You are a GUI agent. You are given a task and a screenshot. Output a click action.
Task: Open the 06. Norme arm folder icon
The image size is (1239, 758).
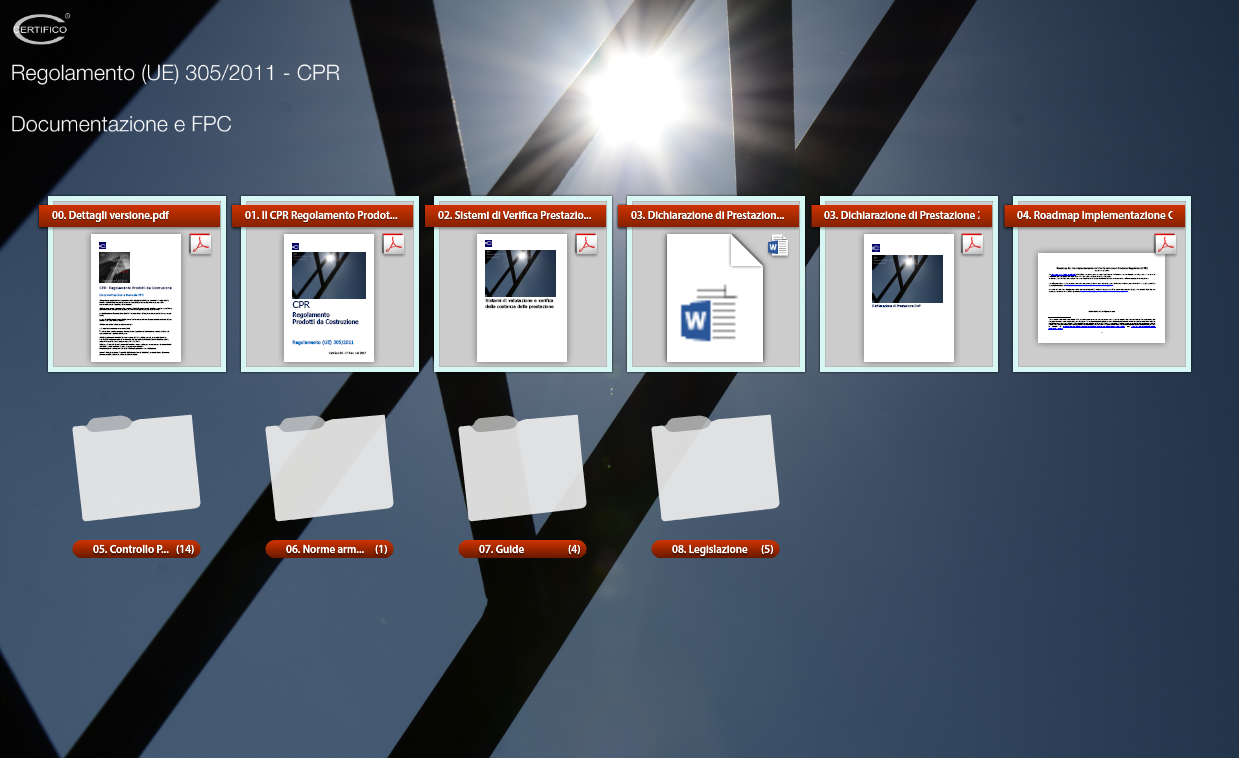tap(329, 468)
